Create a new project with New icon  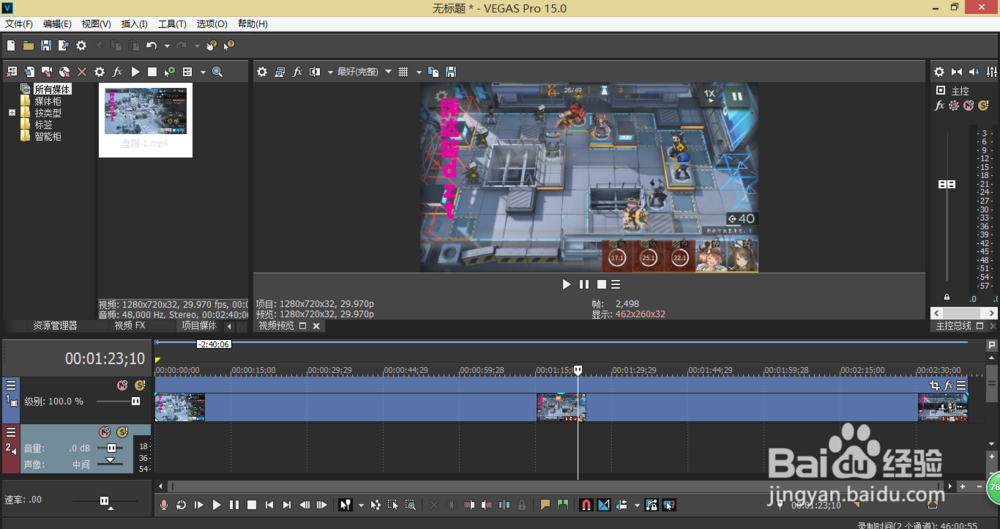(x=11, y=45)
